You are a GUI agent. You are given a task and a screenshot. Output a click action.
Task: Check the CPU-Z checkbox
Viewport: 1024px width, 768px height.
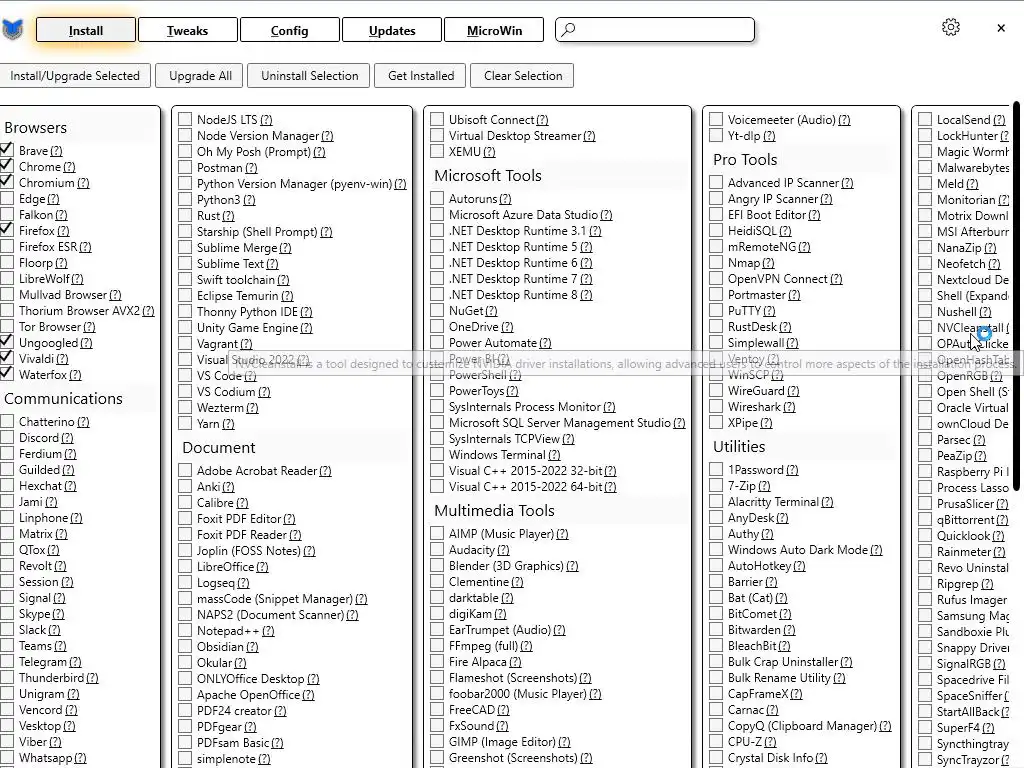point(716,742)
